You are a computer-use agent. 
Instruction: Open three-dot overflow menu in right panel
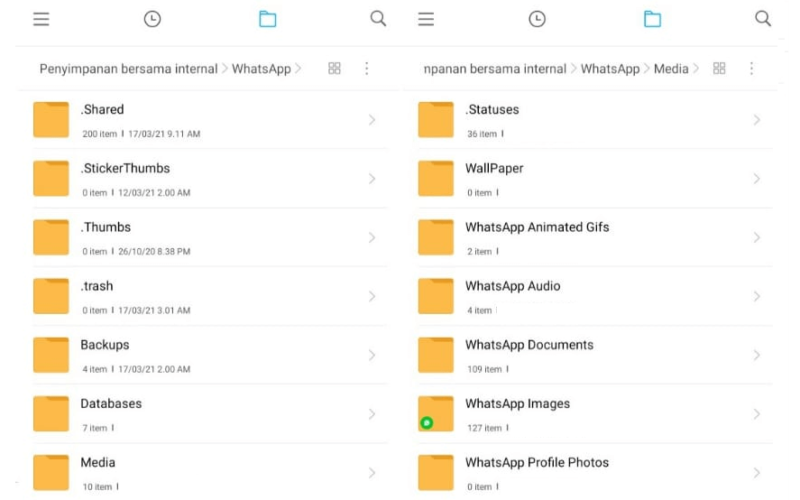click(x=751, y=68)
